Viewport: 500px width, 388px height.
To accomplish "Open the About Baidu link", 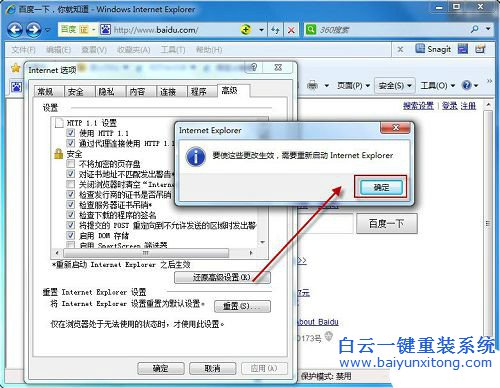I will point(318,322).
